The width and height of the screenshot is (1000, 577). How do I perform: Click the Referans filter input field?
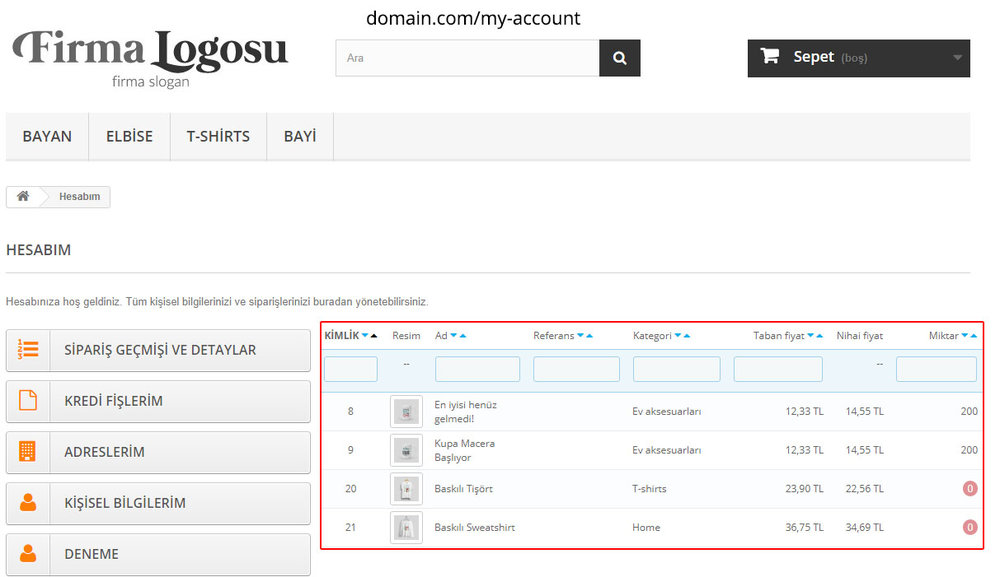coord(577,369)
